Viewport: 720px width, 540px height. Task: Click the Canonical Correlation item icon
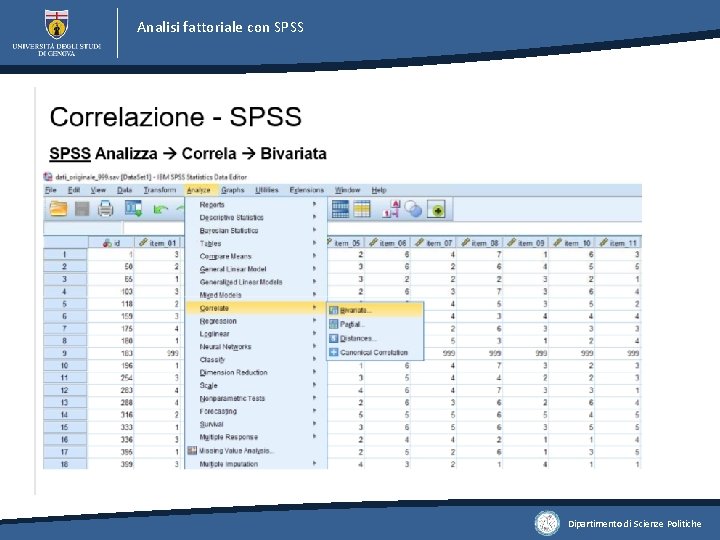pyautogui.click(x=334, y=352)
